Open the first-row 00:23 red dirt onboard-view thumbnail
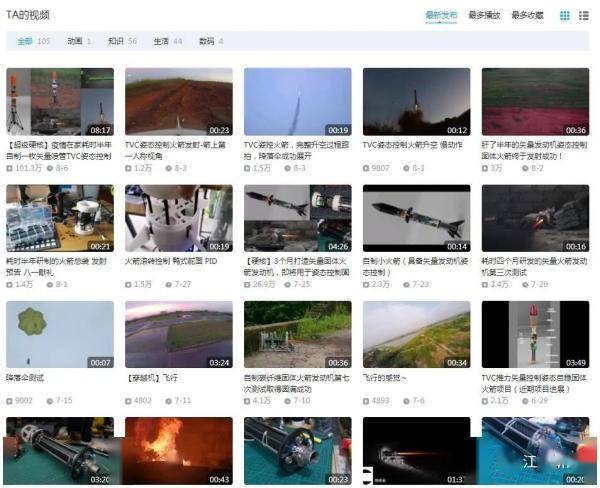The width and height of the screenshot is (600, 488). tap(179, 101)
